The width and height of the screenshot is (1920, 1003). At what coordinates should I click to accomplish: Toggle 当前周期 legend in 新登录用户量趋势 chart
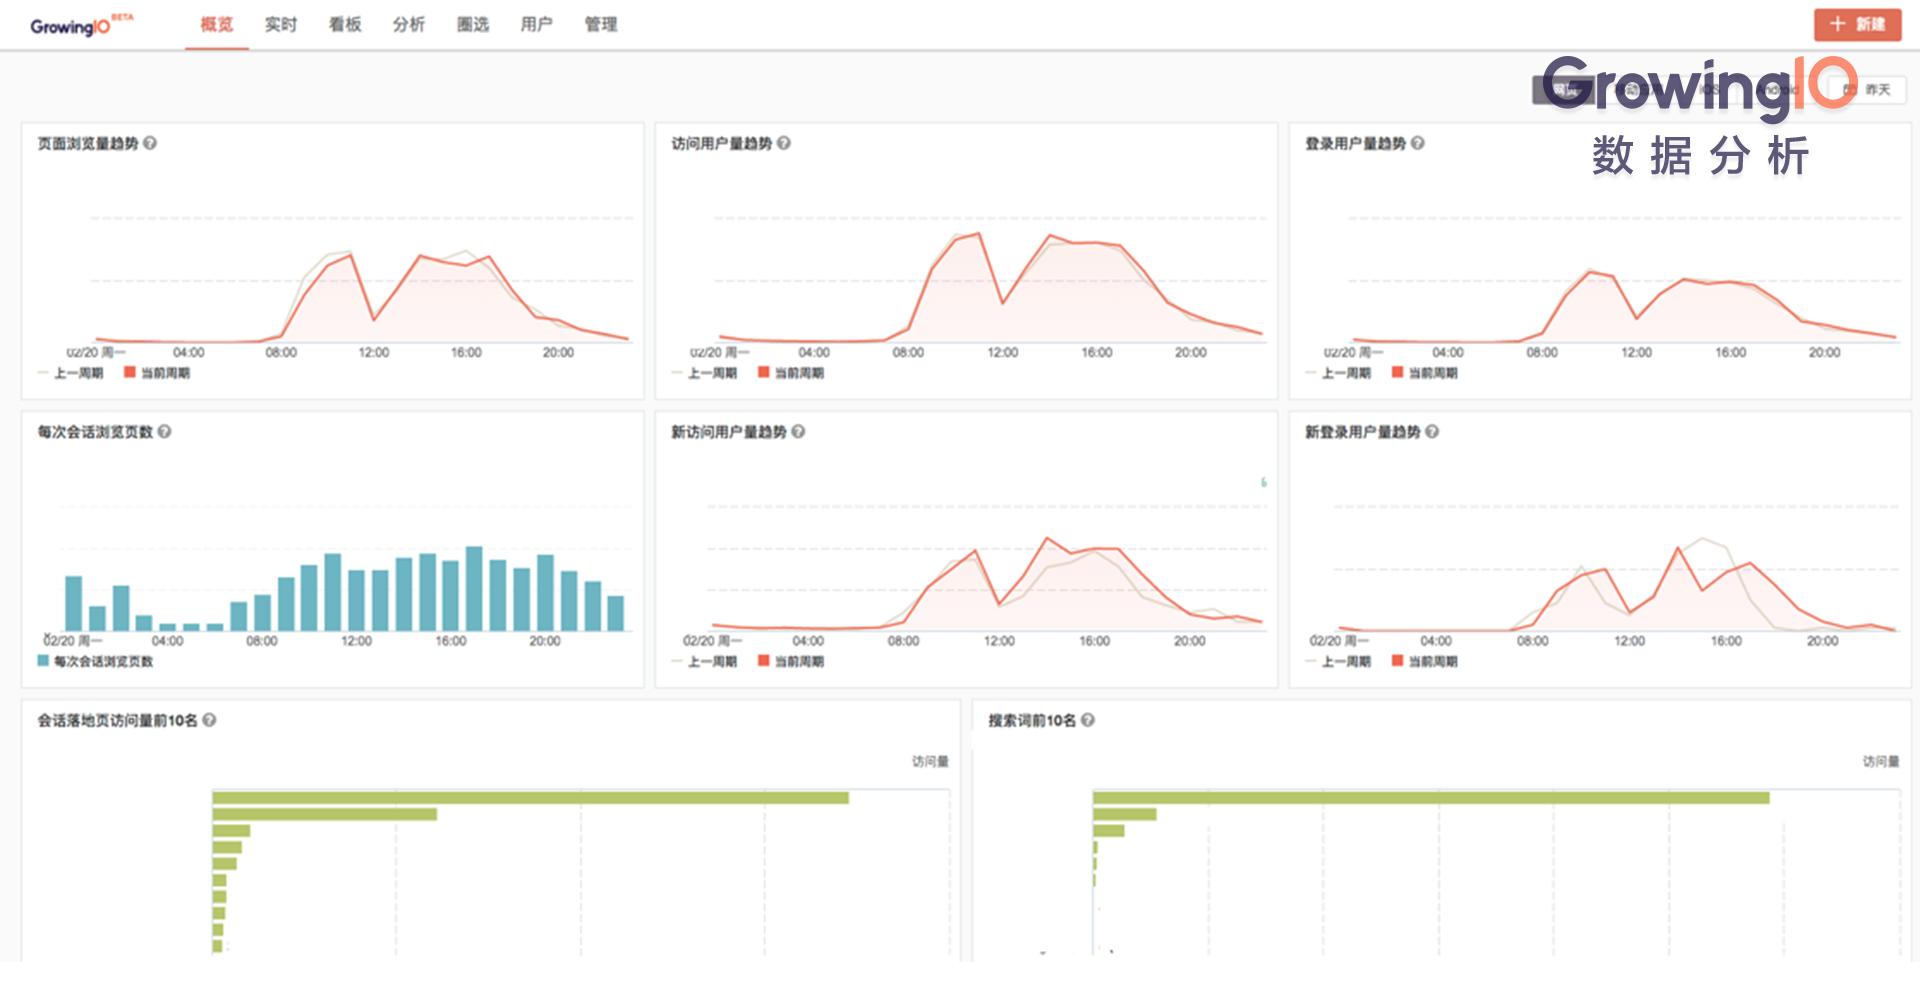1424,661
